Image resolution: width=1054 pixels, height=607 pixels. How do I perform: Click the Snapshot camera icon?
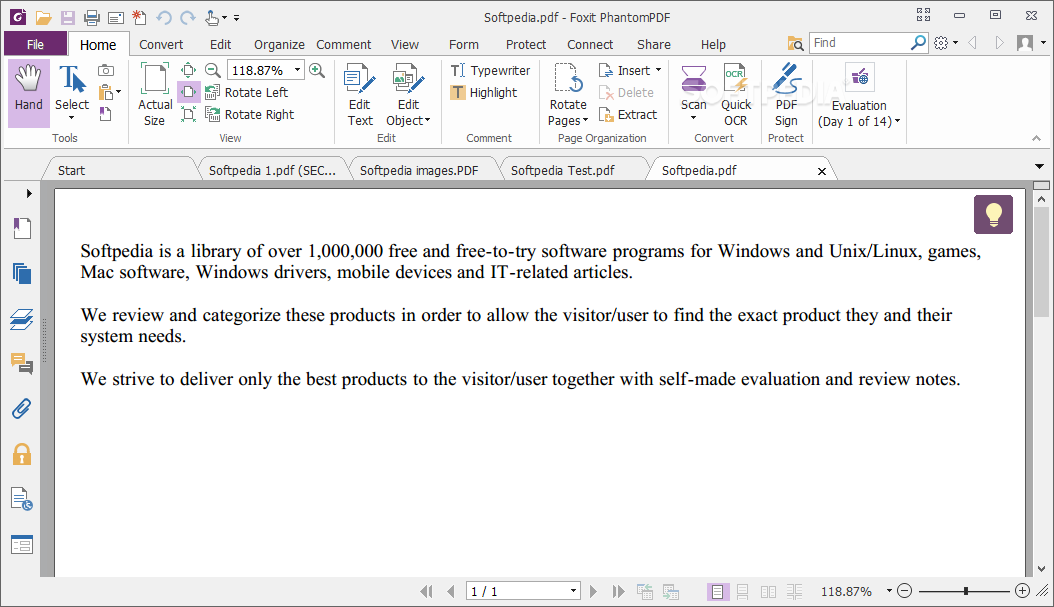(x=106, y=70)
